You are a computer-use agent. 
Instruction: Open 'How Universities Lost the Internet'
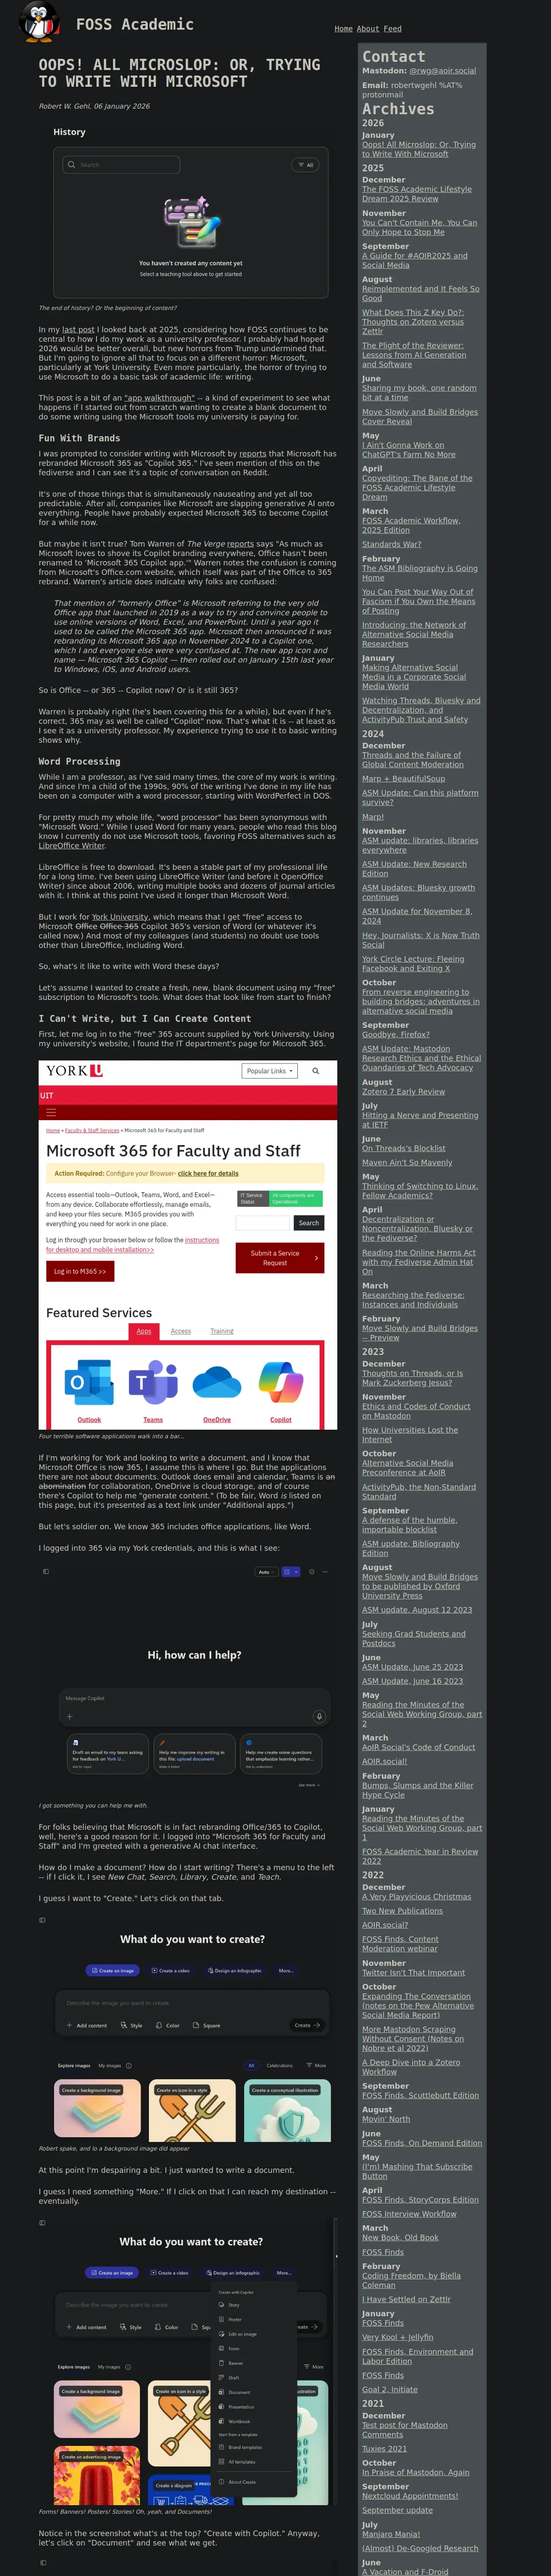(x=410, y=1435)
